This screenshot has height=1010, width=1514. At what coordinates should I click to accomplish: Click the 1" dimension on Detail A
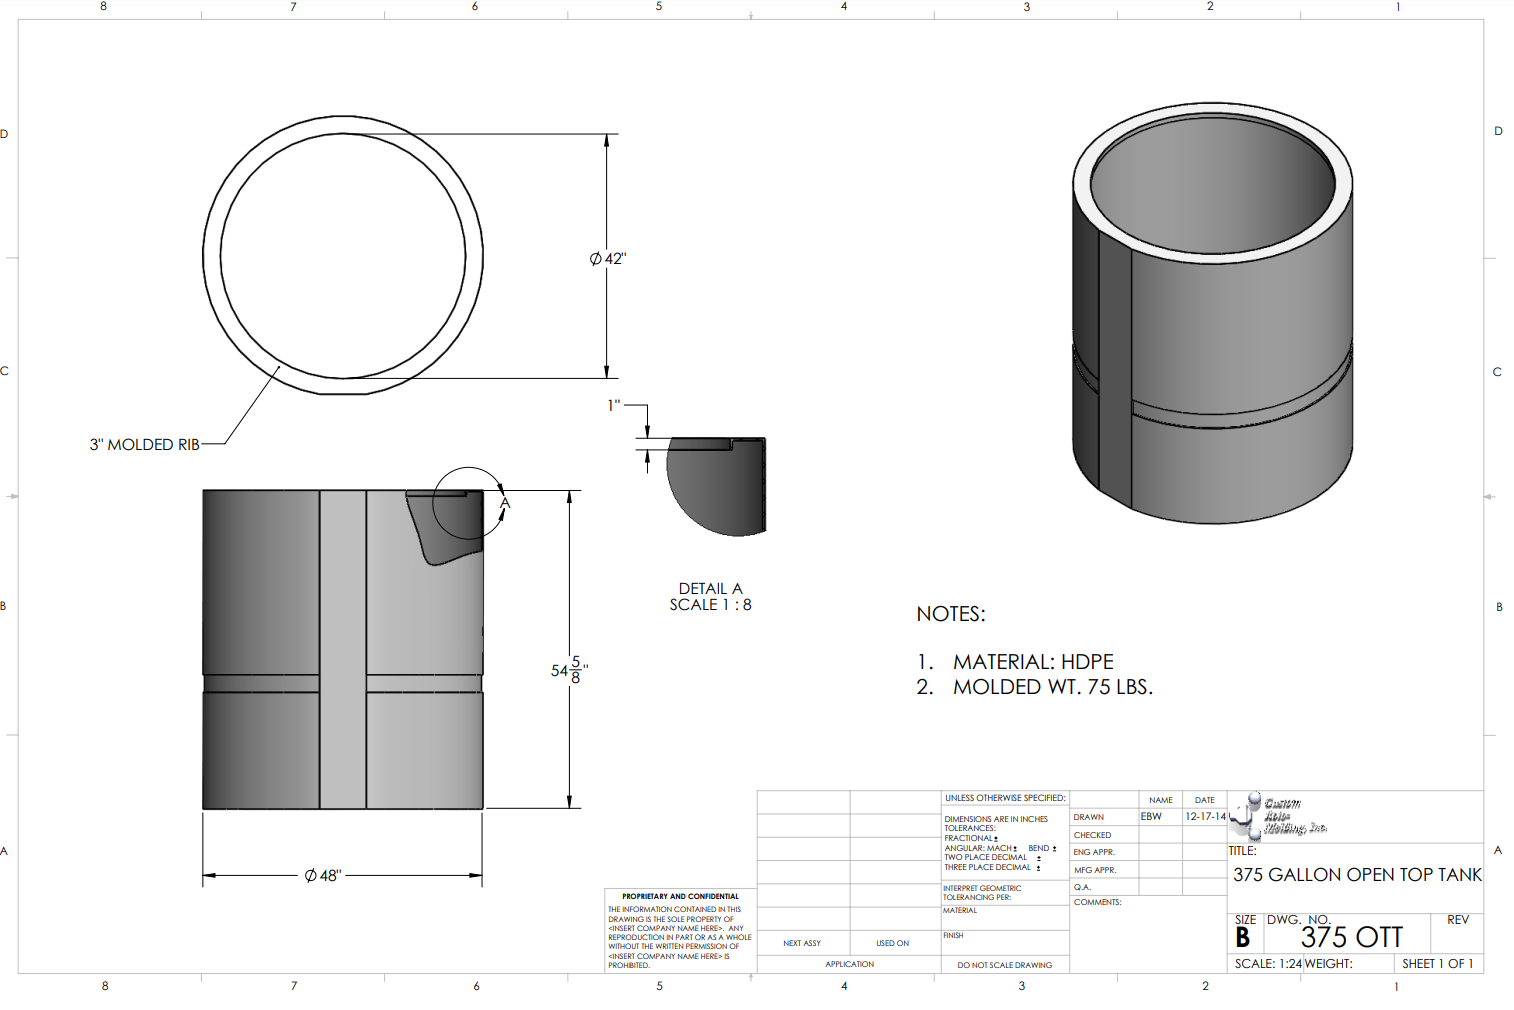(x=614, y=405)
